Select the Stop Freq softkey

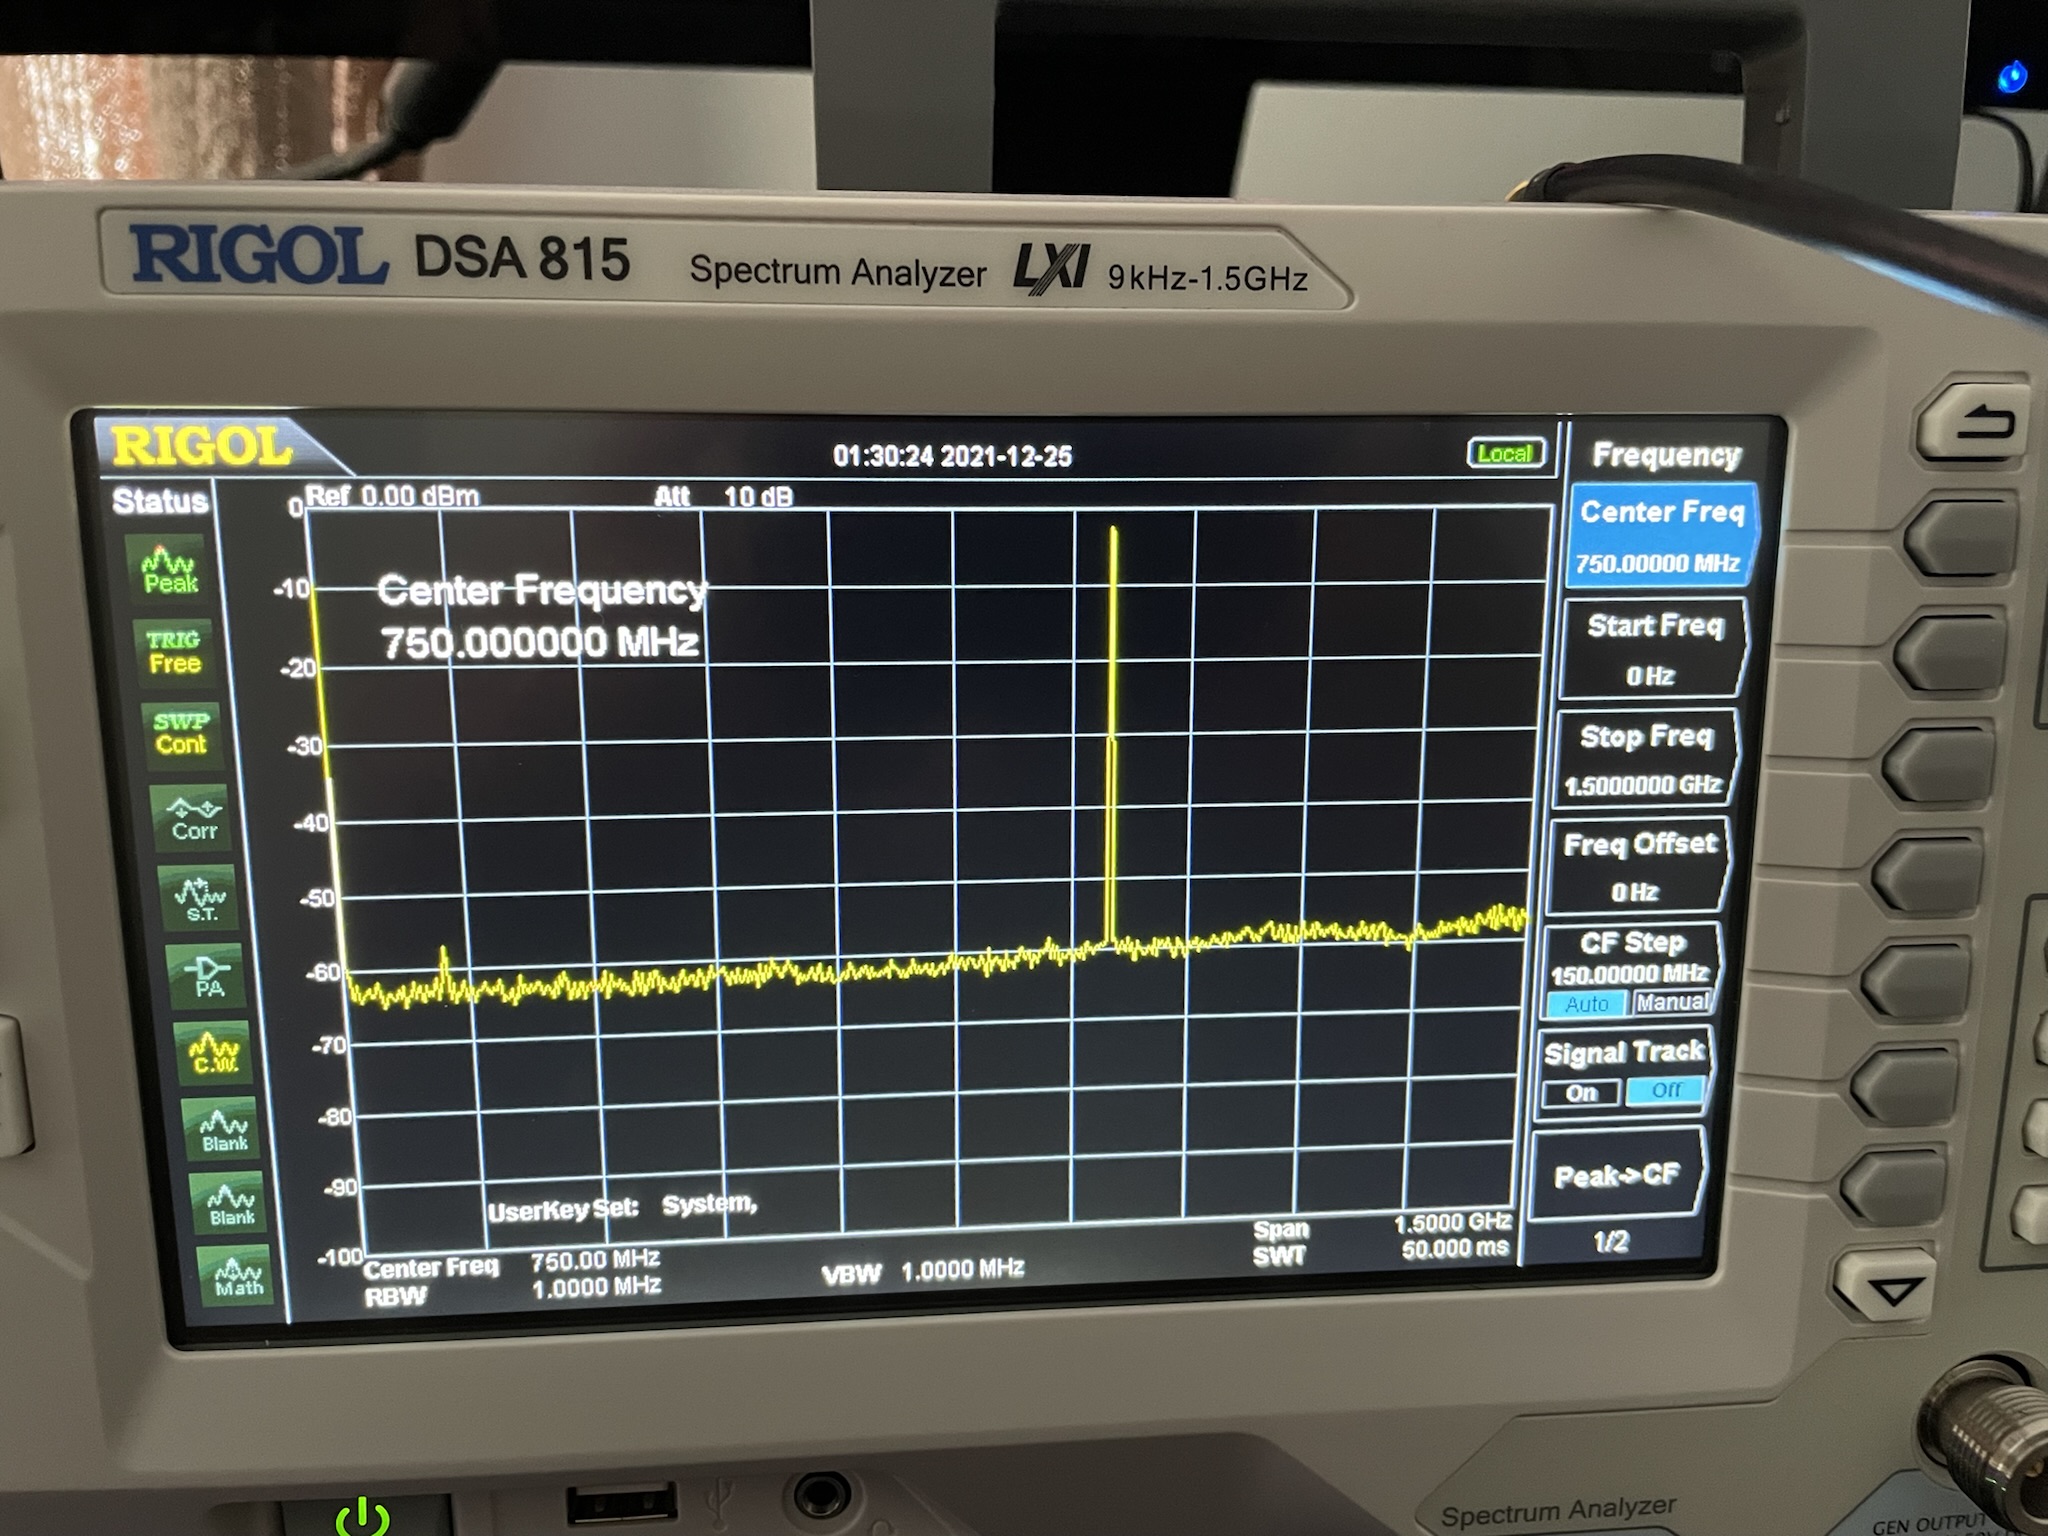[x=1645, y=758]
